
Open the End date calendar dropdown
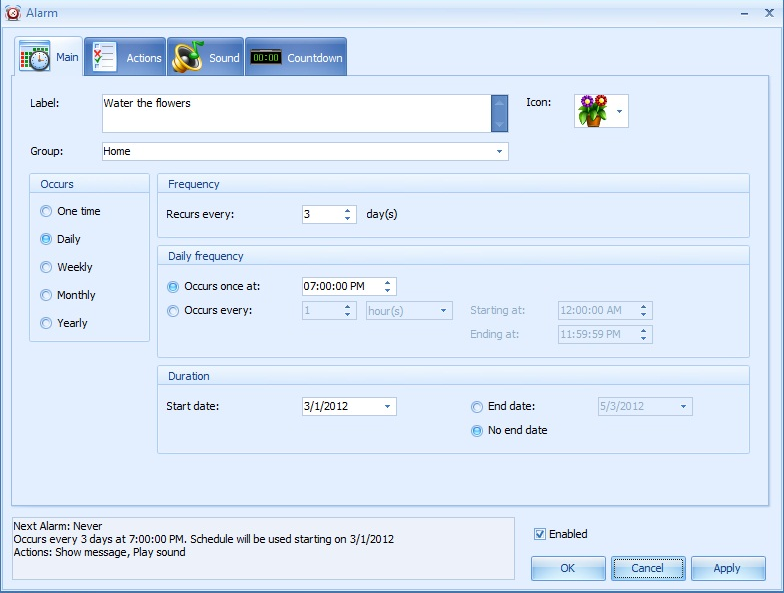point(683,406)
